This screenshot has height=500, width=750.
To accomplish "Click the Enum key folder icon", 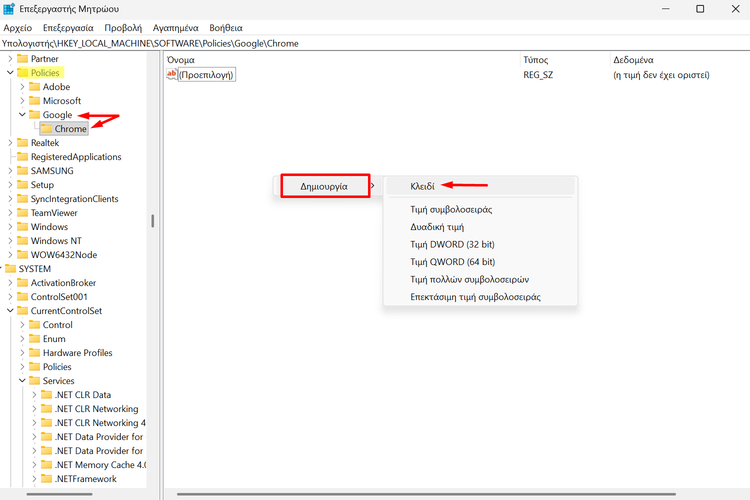I will point(34,339).
